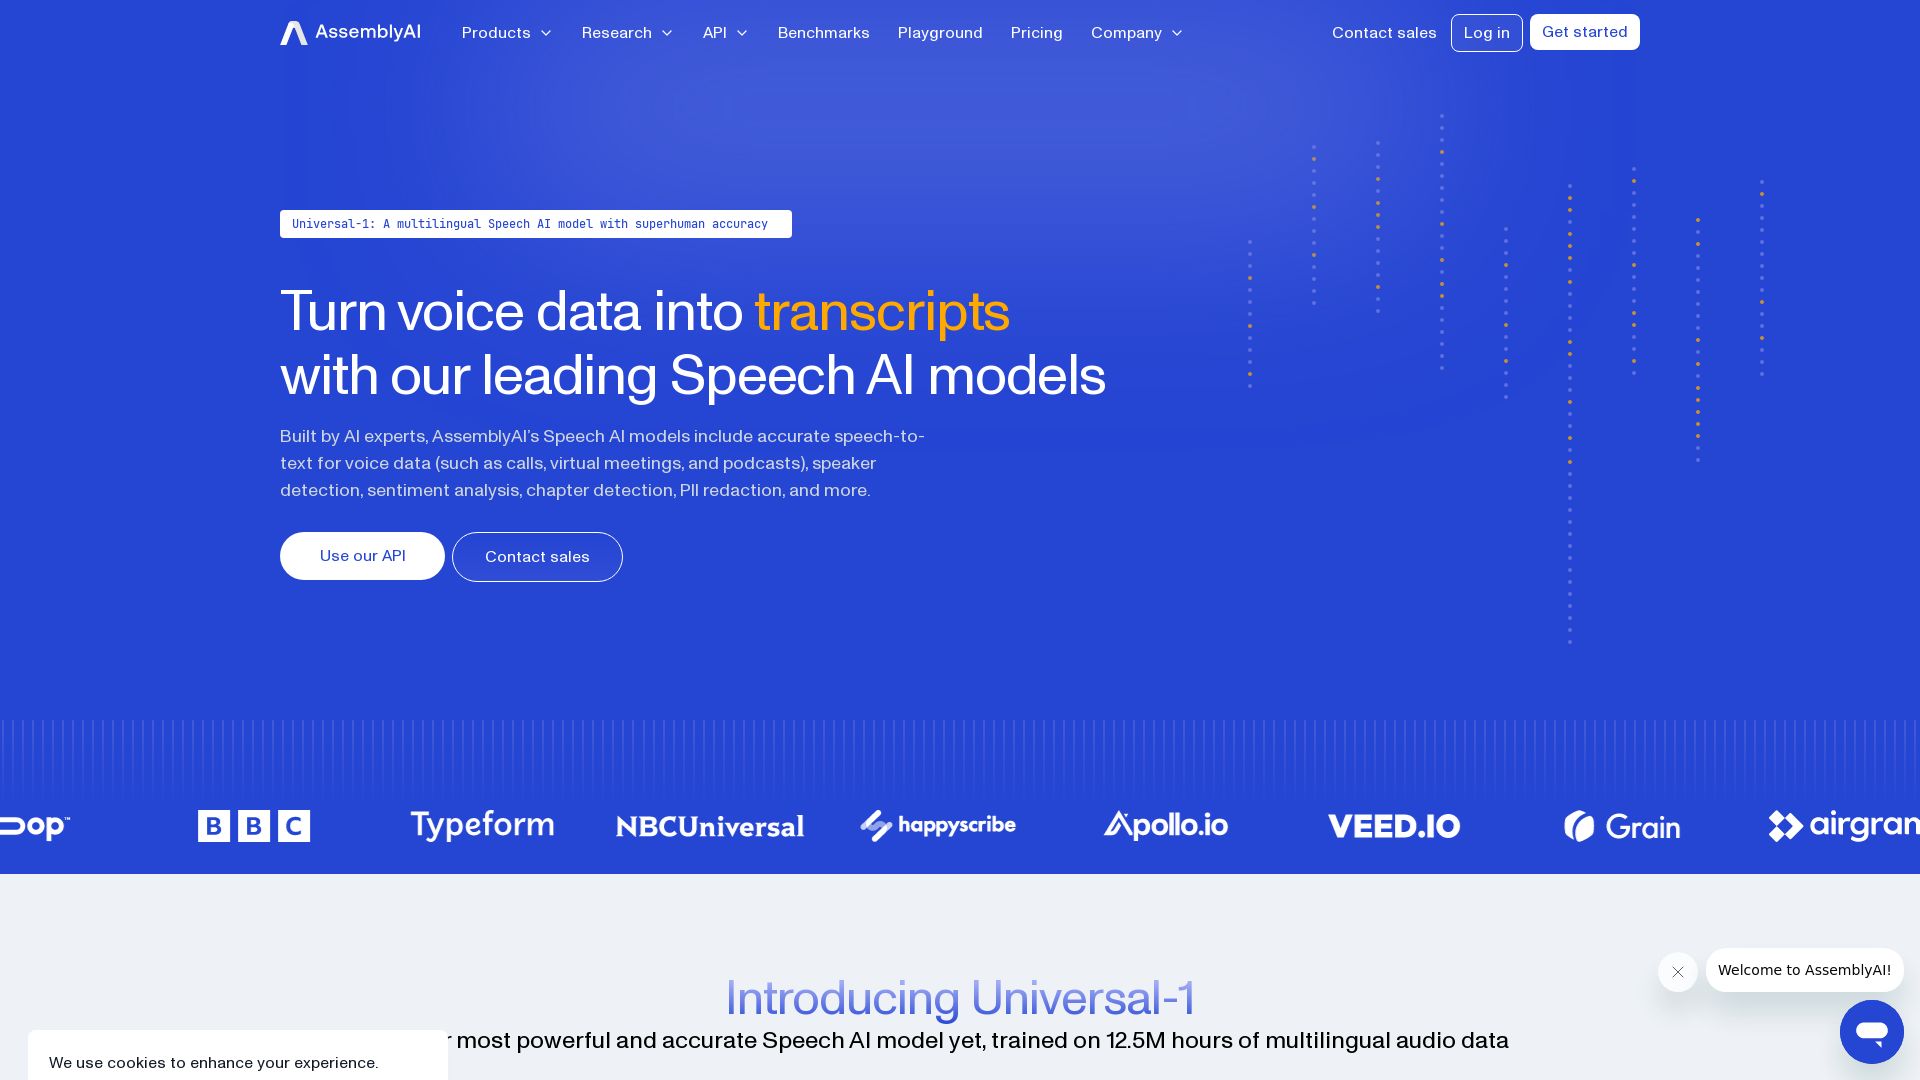Toggle the cookie consent banner
1920x1080 pixels.
pos(214,1062)
